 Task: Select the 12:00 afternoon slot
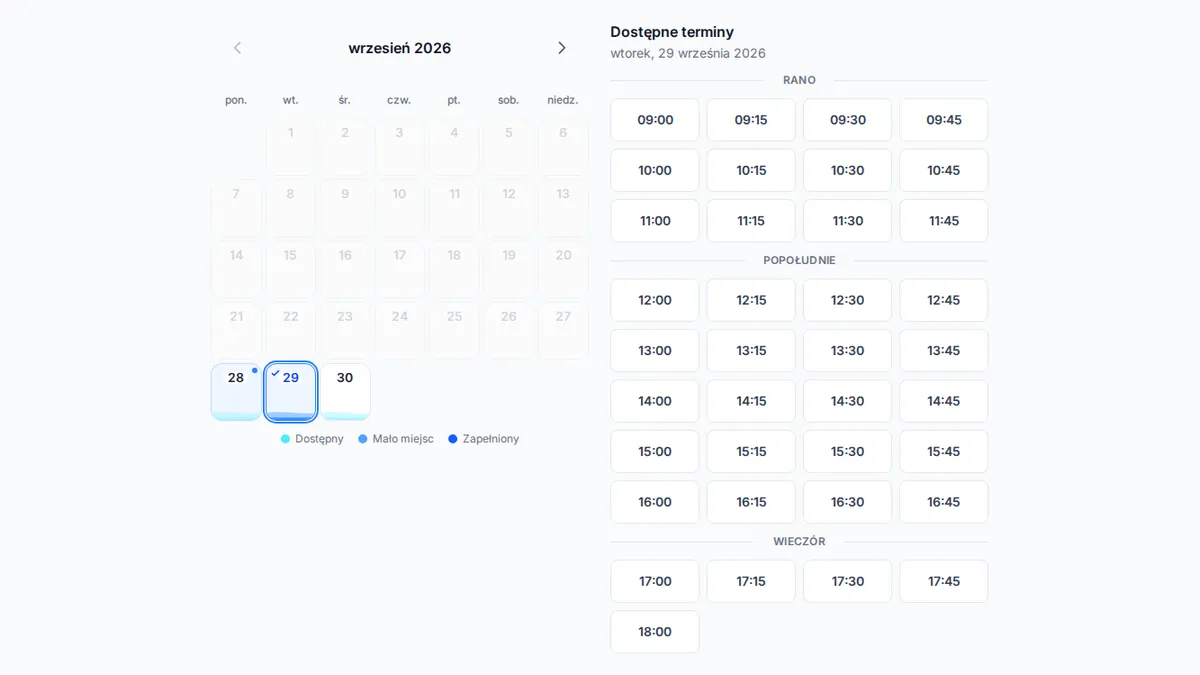[655, 300]
